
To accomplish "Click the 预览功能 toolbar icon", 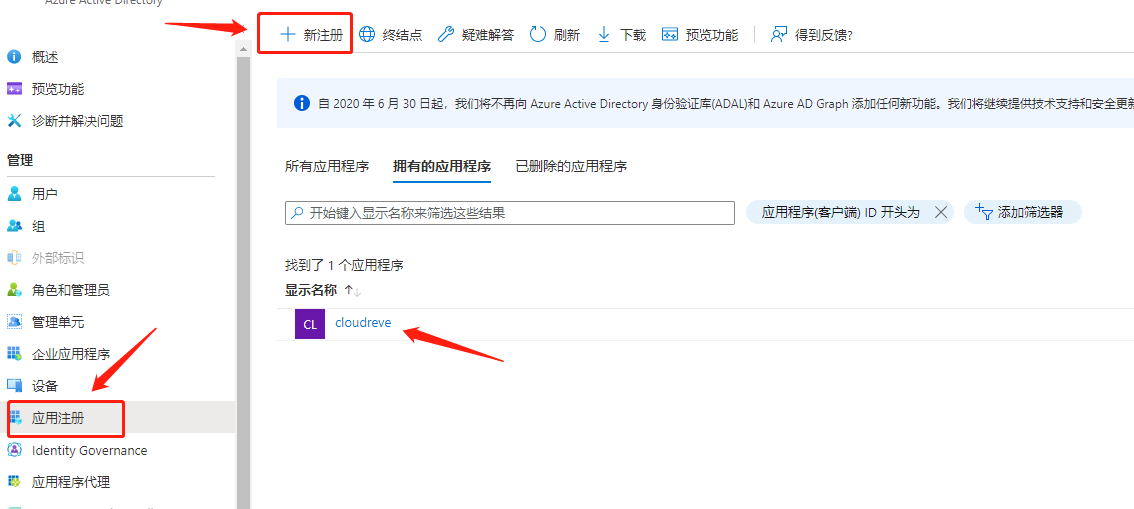I will coord(670,34).
